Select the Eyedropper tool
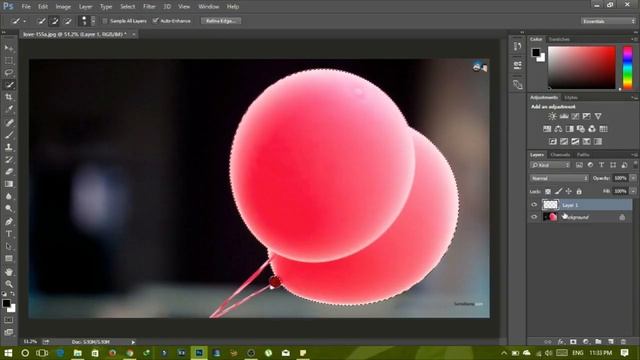Screen dimensions: 640x360 9,109
